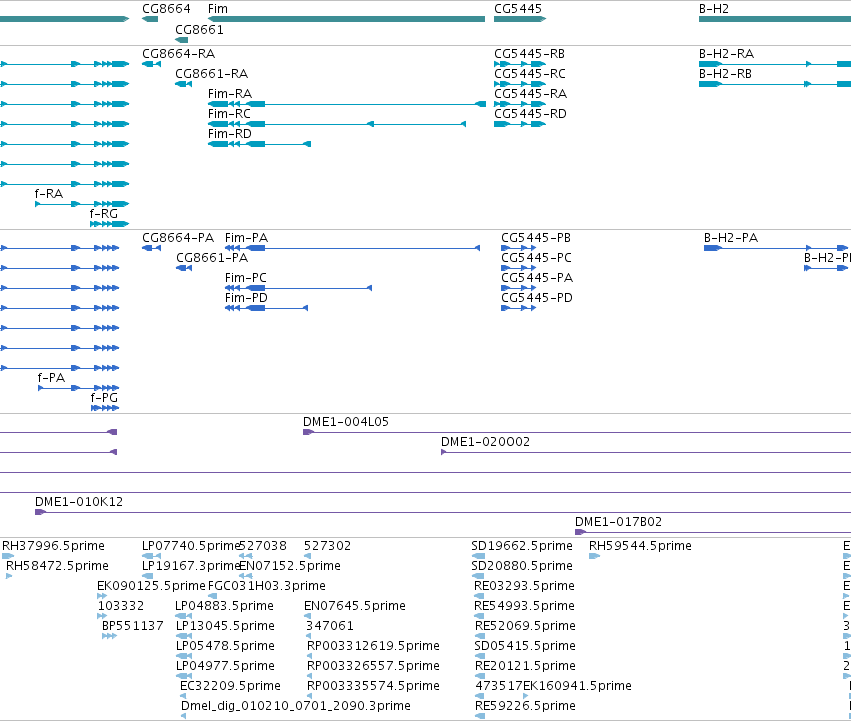The width and height of the screenshot is (851, 721).
Task: Click EST RP003312619.5prime
Action: coord(373,646)
